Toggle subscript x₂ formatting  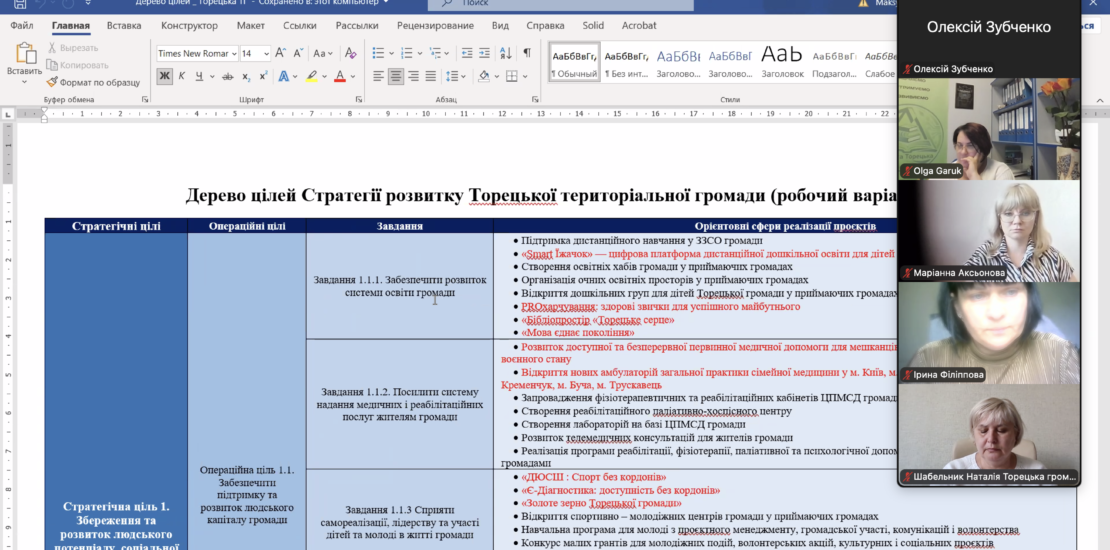[246, 76]
